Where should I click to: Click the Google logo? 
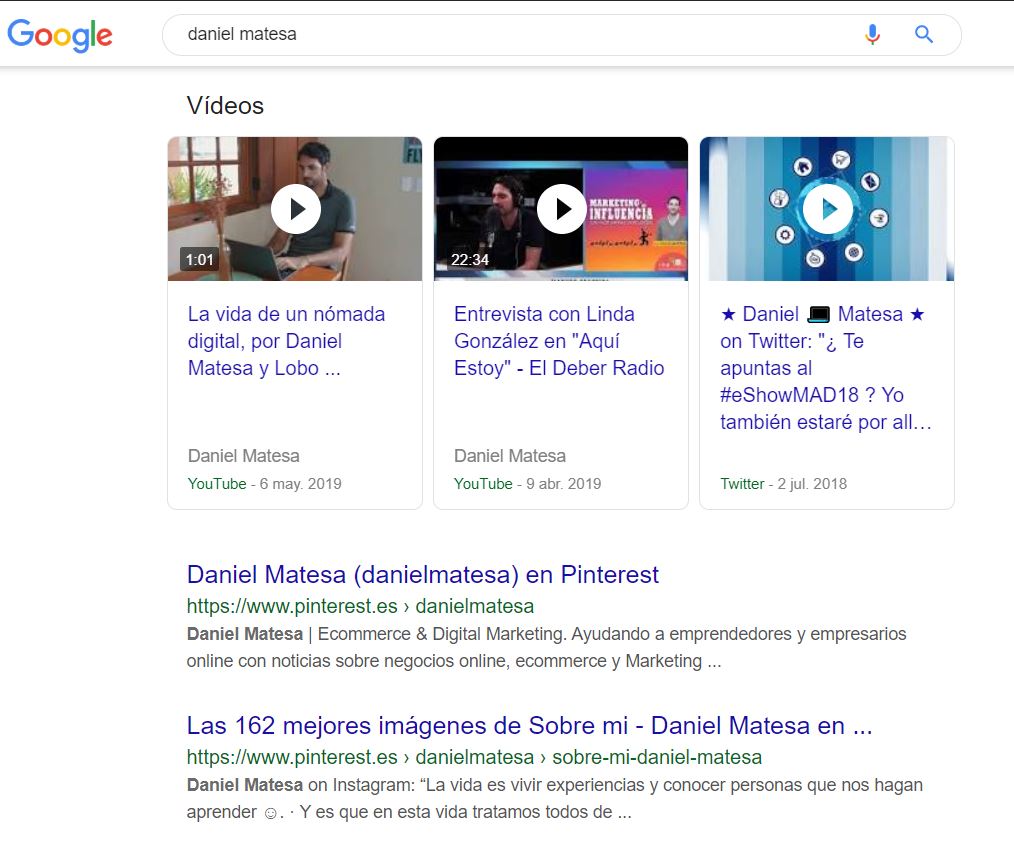[59, 35]
